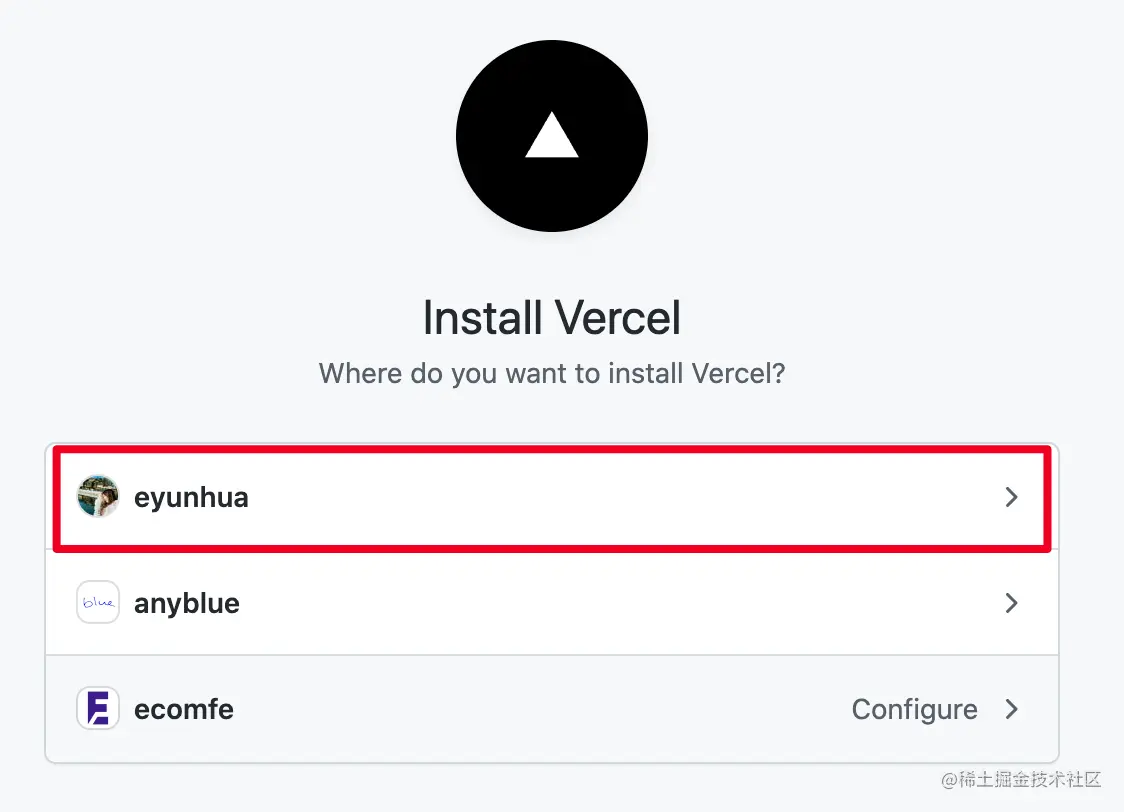Select the ecomfe account name
The image size is (1124, 812).
(x=184, y=709)
